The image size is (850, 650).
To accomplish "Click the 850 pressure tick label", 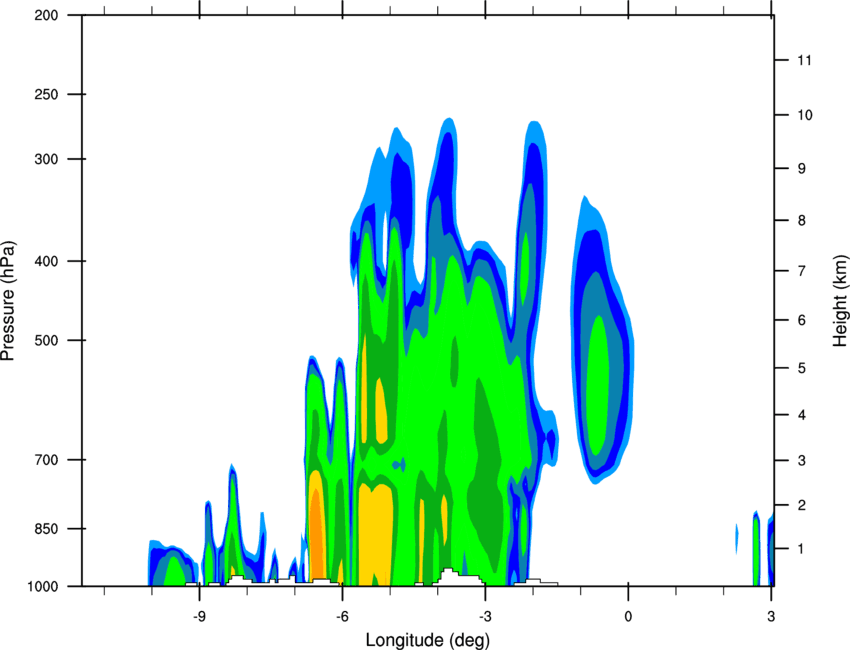I will 46,529.
